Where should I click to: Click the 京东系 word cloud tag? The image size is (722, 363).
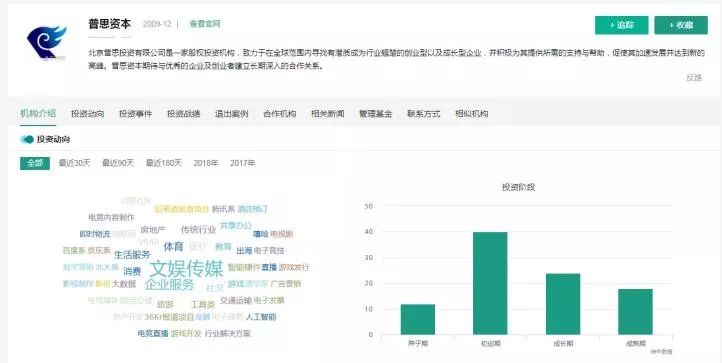[99, 251]
